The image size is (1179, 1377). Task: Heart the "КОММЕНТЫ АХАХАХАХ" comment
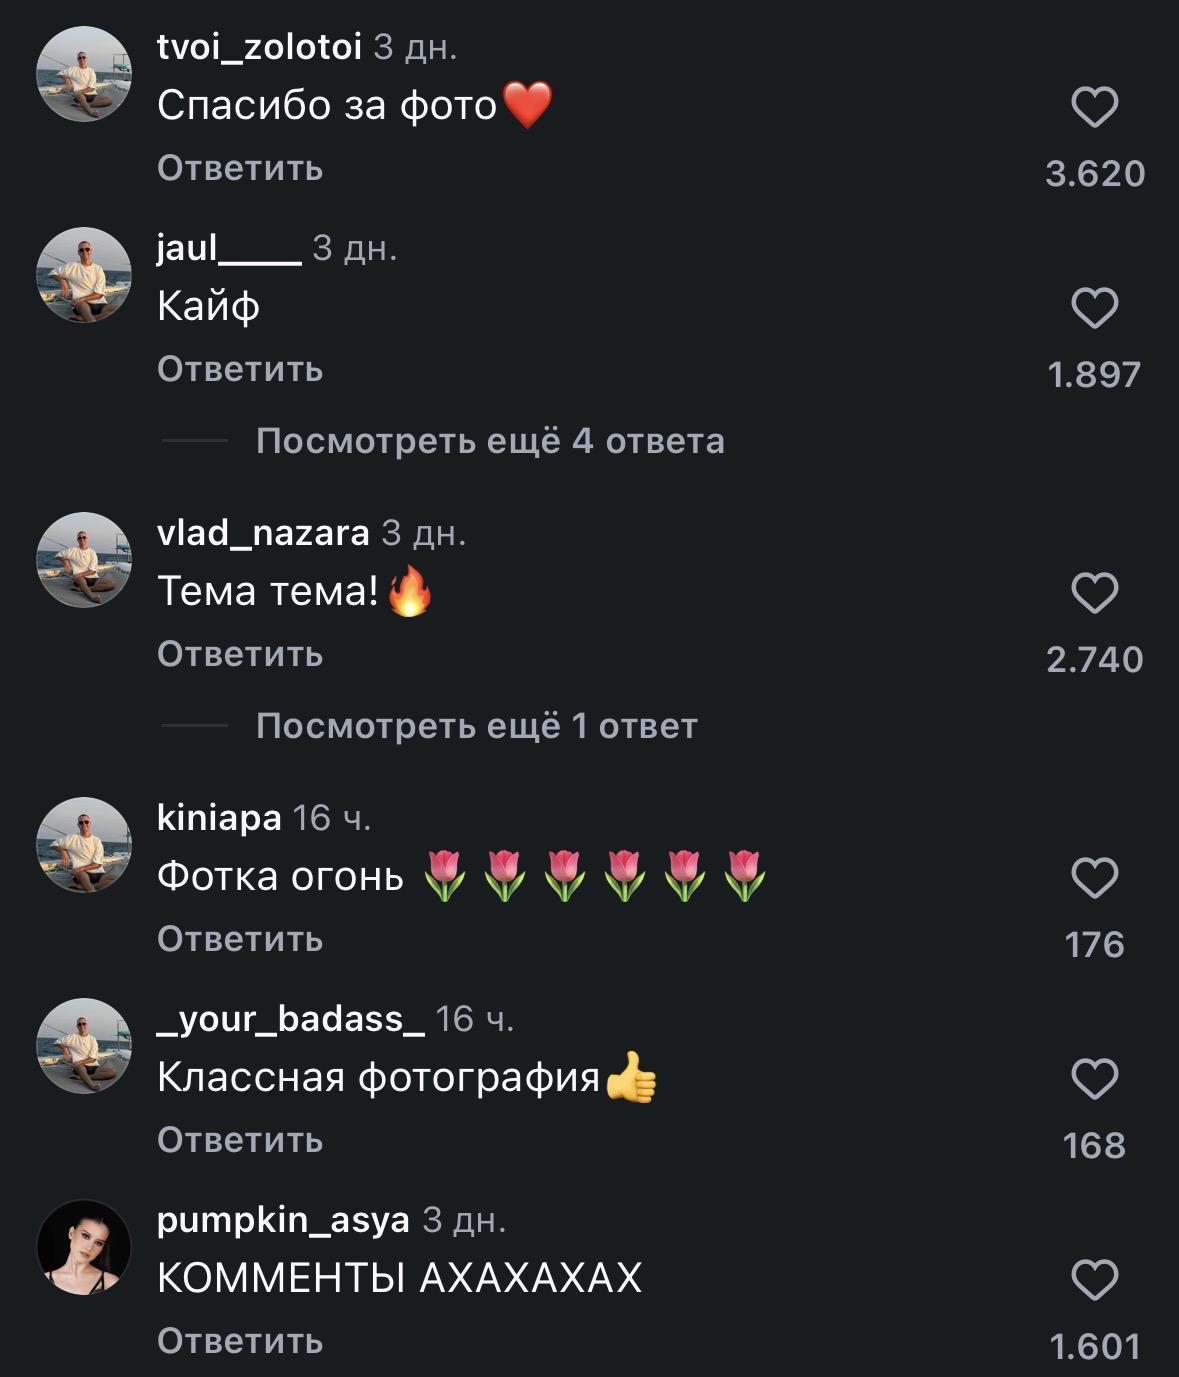(1094, 1280)
